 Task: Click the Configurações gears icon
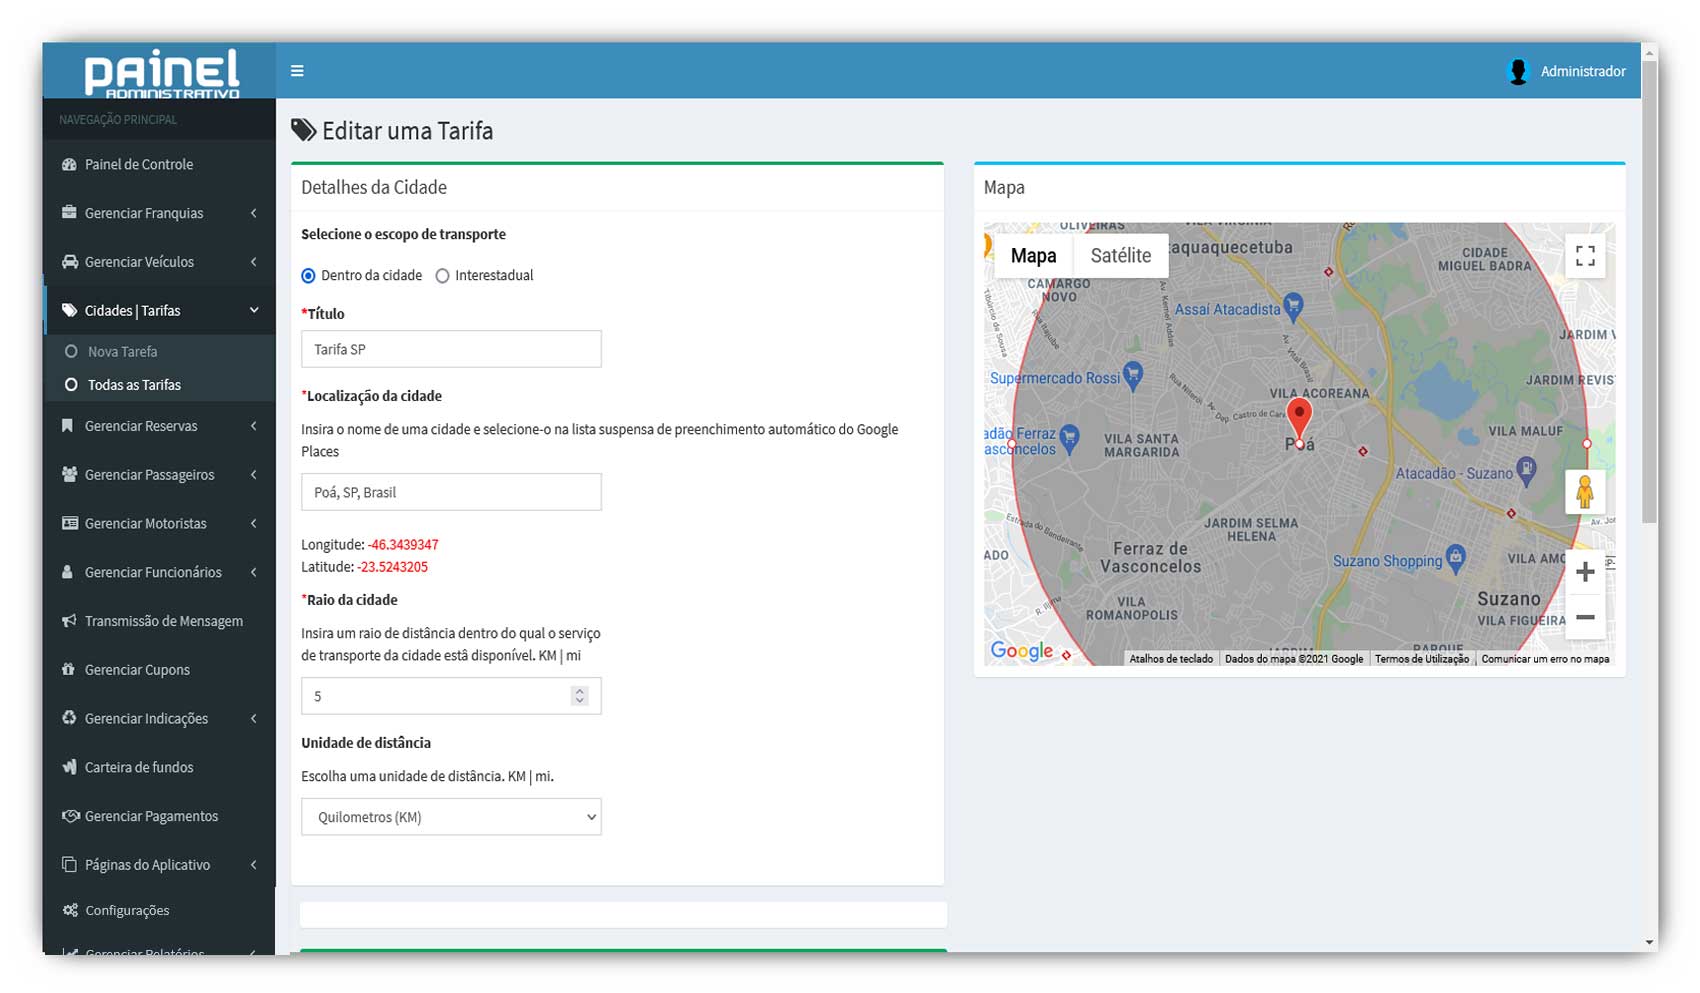[70, 910]
